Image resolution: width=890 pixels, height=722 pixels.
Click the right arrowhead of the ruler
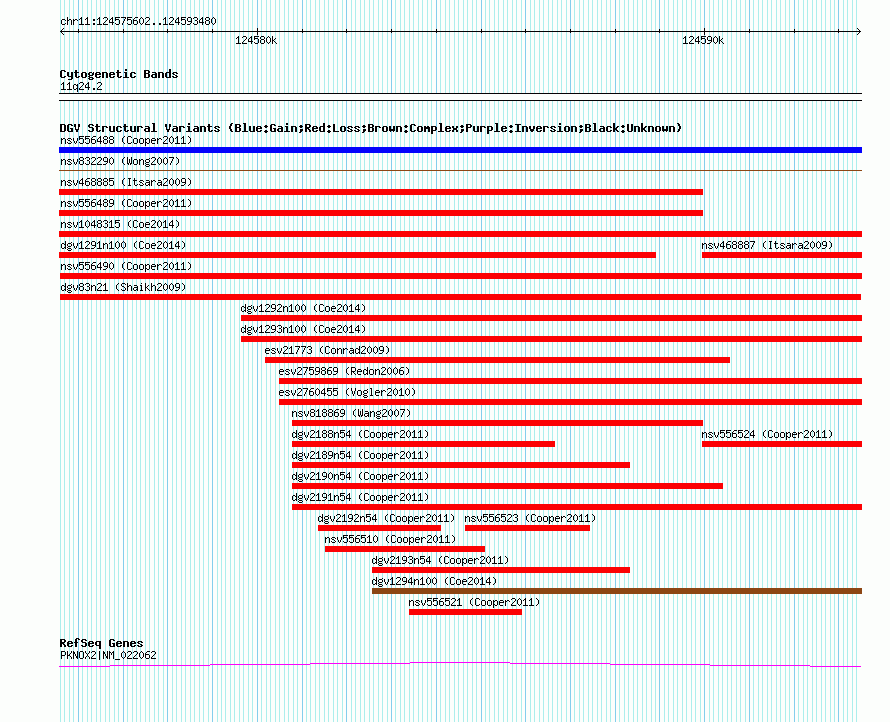859,31
